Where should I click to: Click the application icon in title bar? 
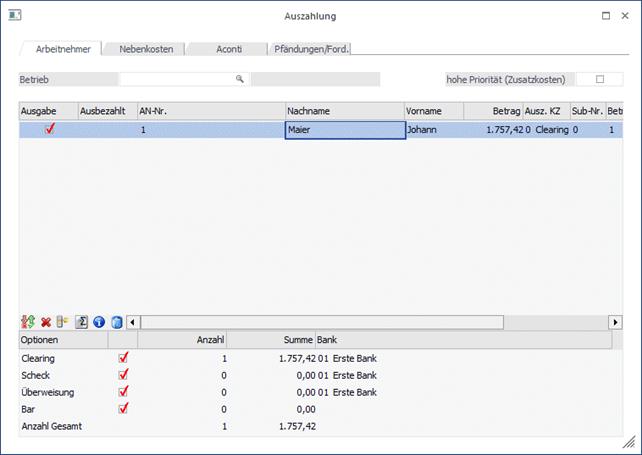(14, 16)
